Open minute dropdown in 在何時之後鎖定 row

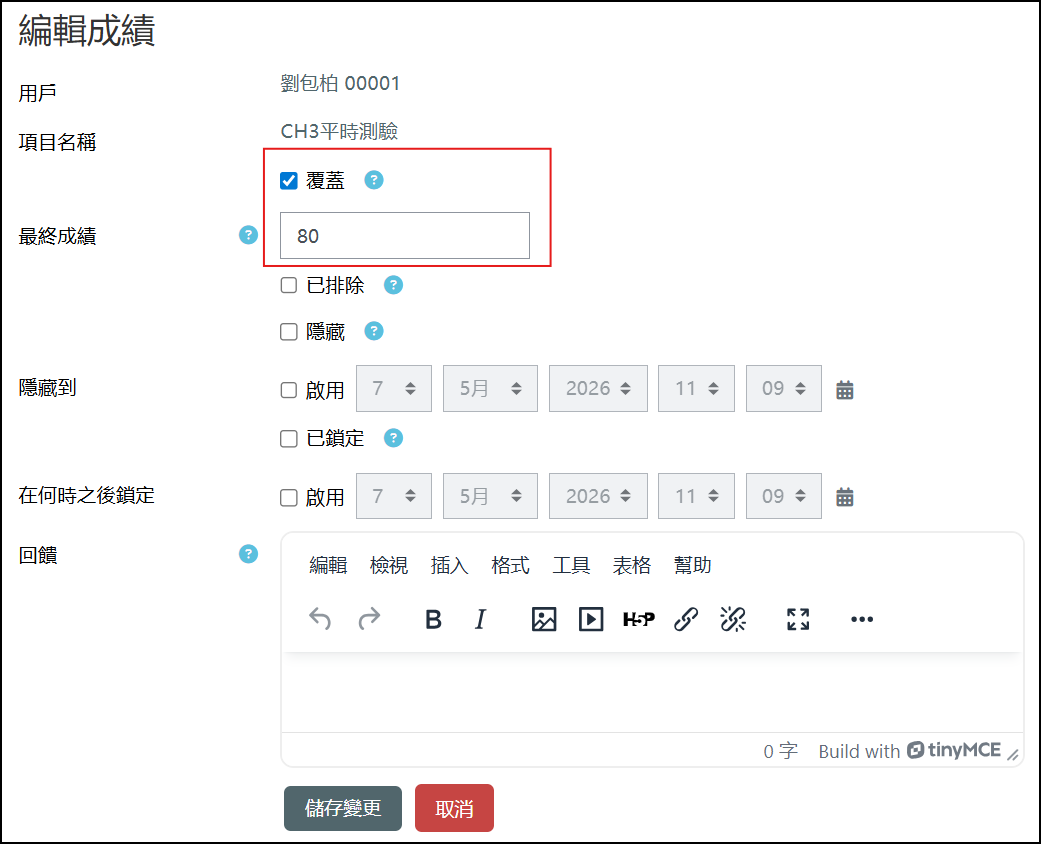(x=783, y=496)
